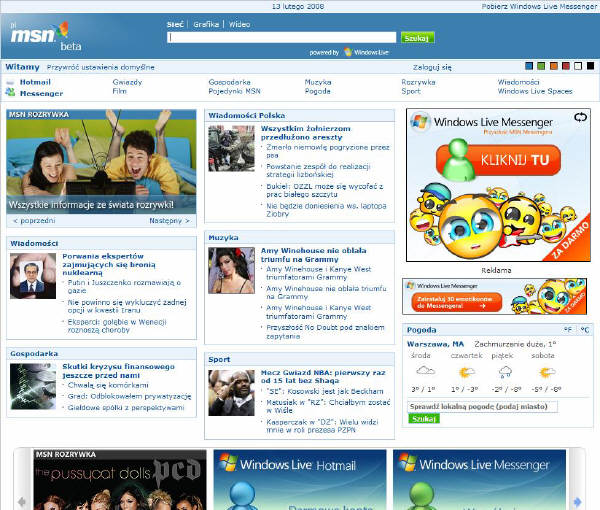Open Gospodarka navigation link
Viewport: 600px width, 510px height.
coord(230,82)
